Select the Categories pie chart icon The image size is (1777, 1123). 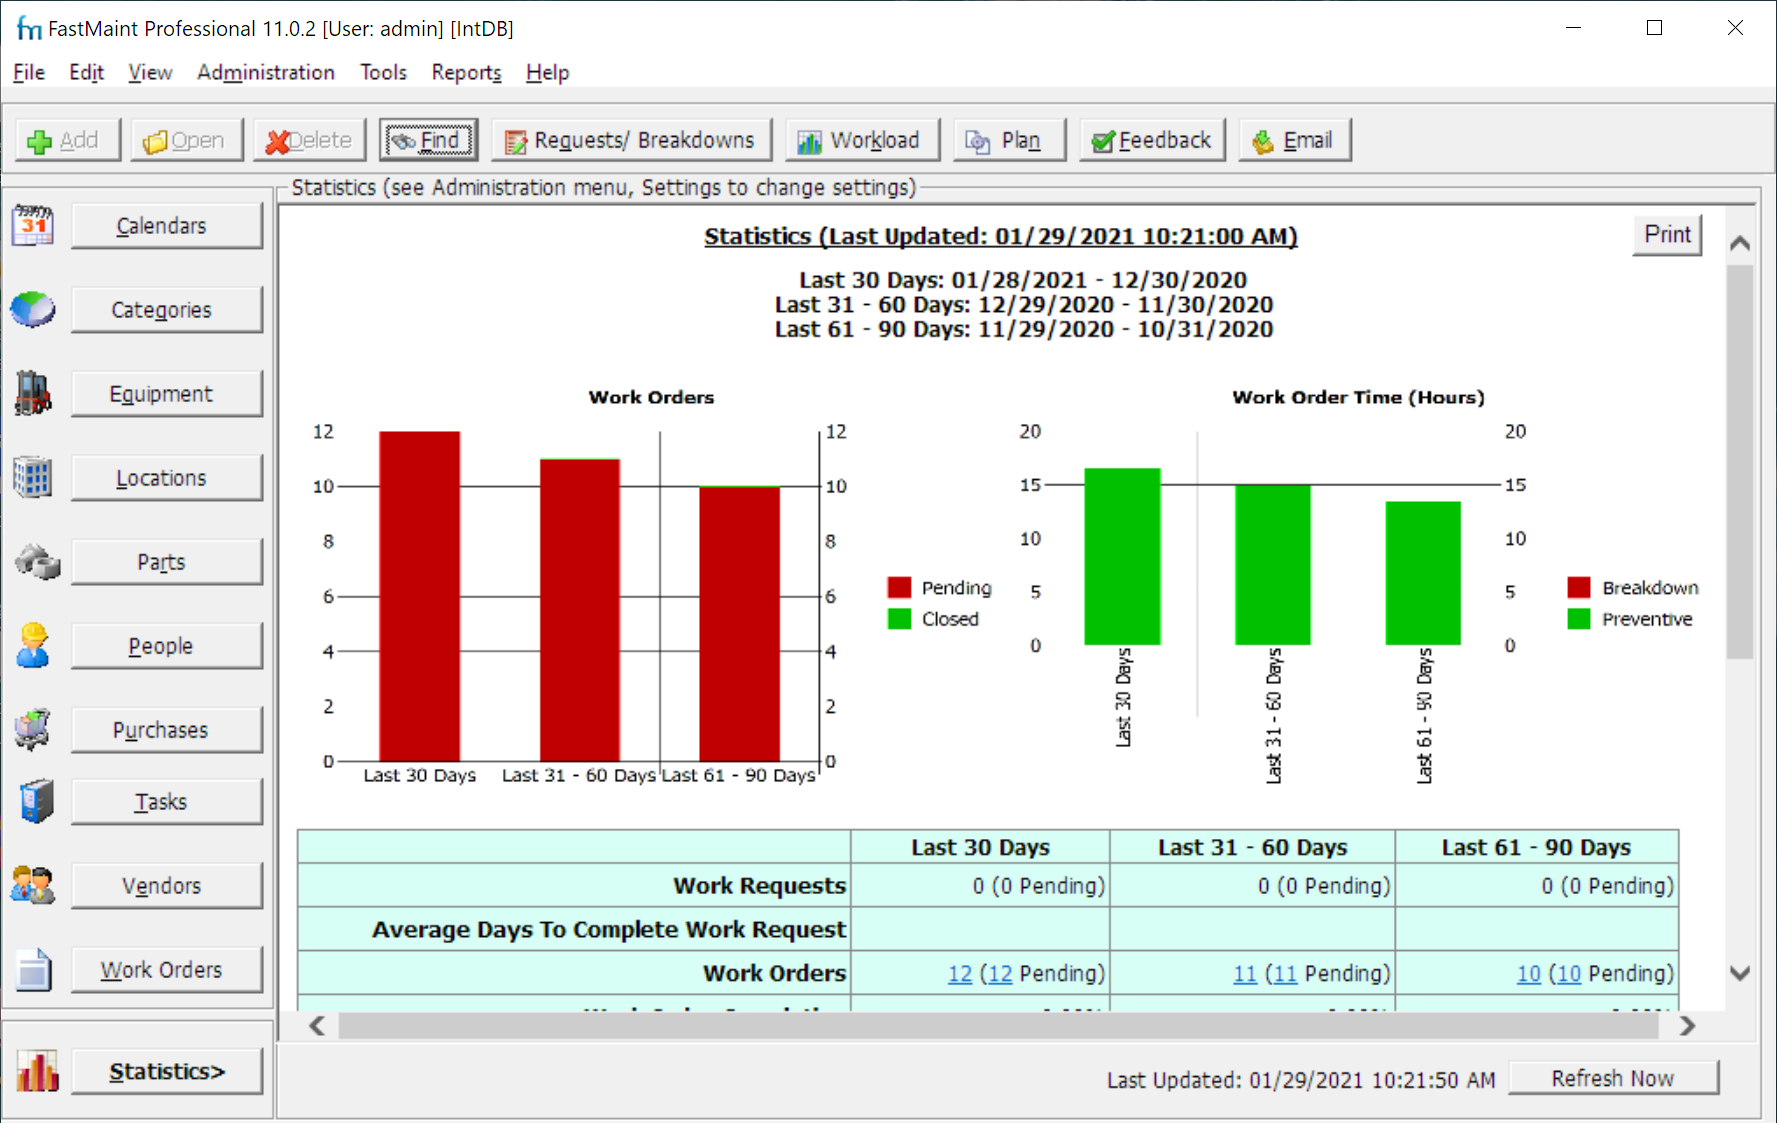pyautogui.click(x=33, y=310)
